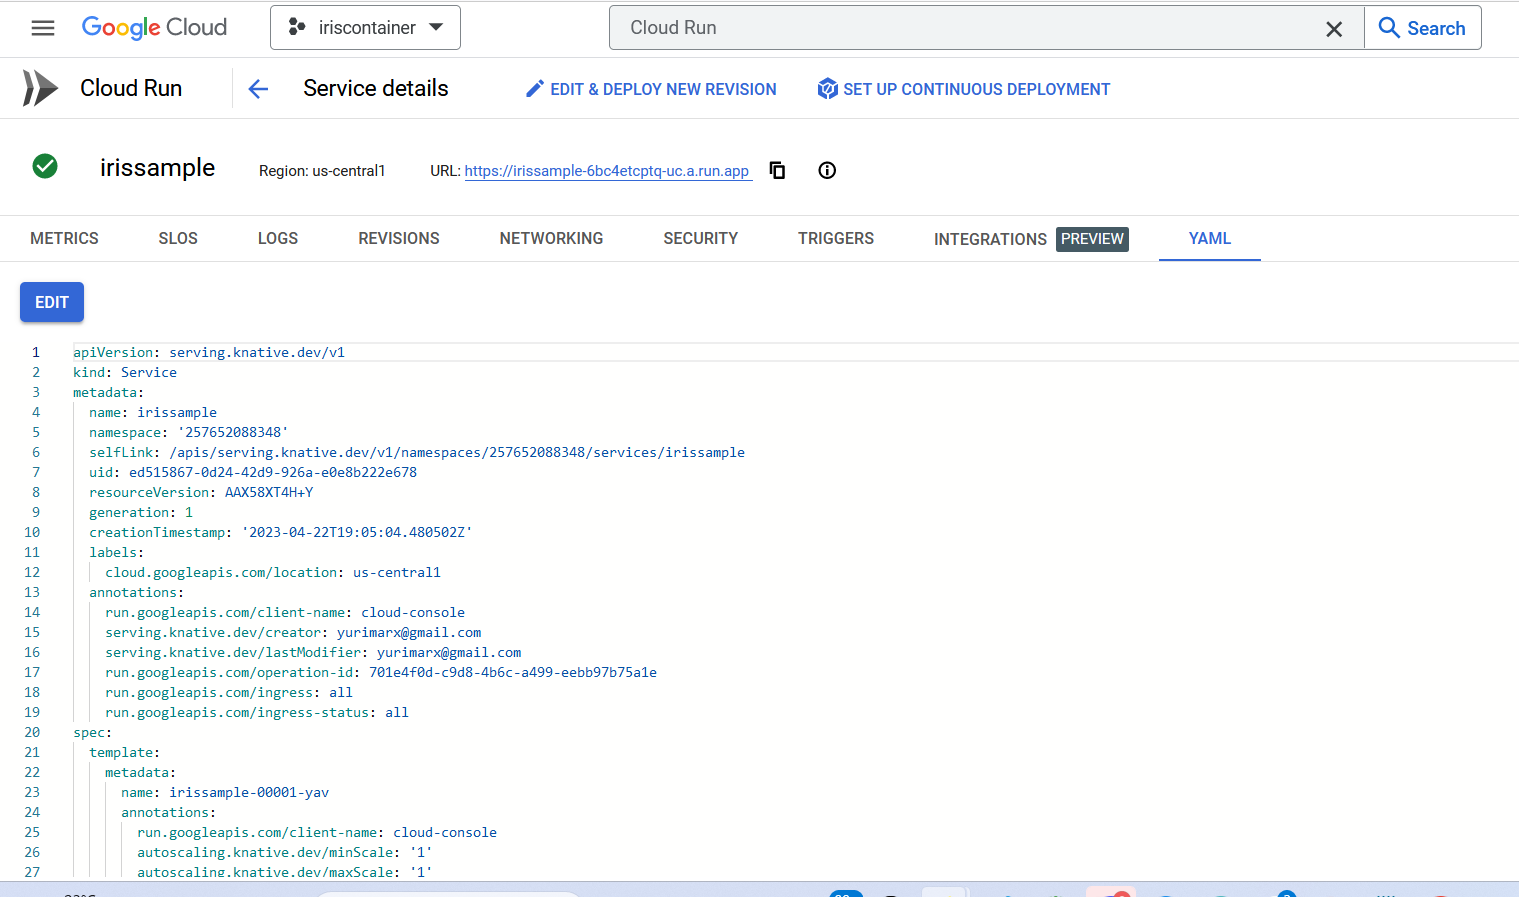Click the 'Region: us-central1' text
The width and height of the screenshot is (1519, 897).
(322, 171)
